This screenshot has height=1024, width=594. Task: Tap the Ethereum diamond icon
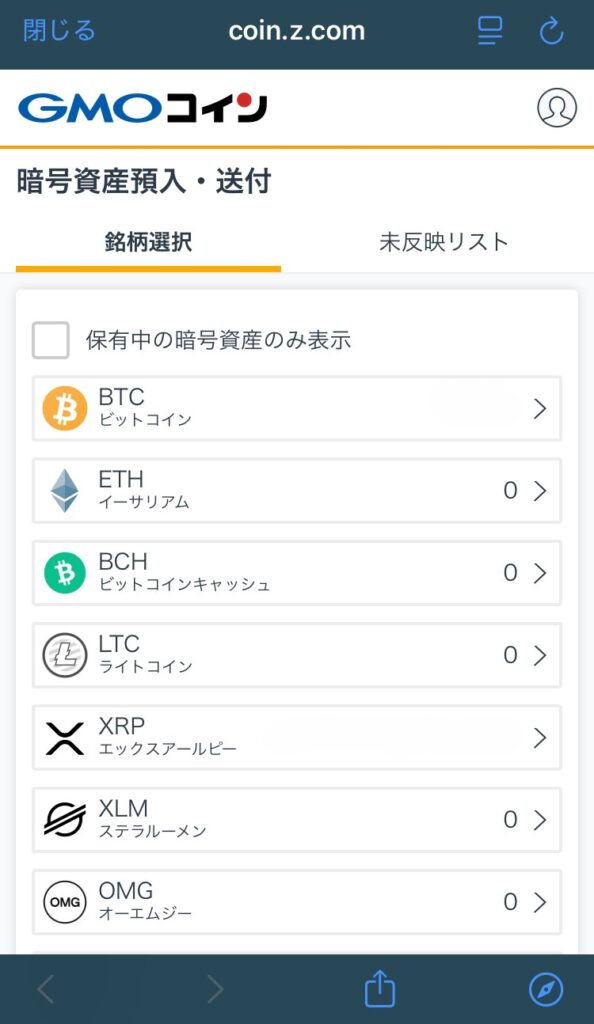(65, 490)
